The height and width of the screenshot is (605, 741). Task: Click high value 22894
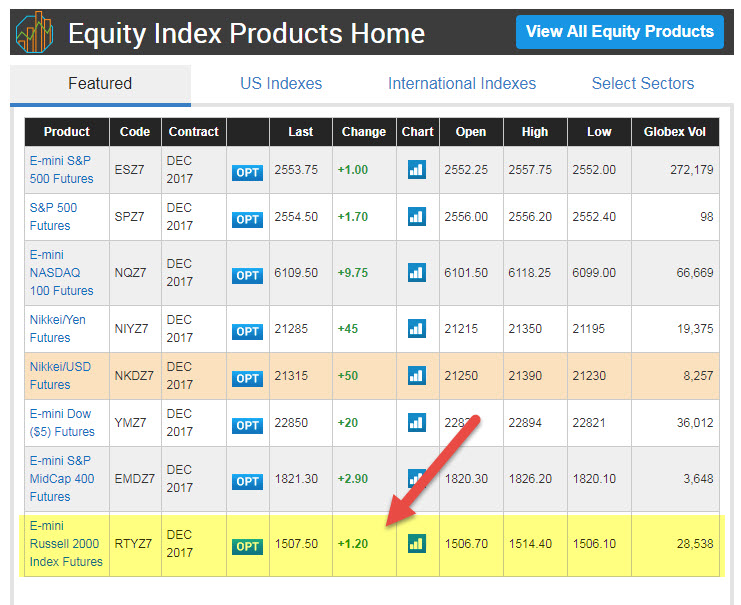pyautogui.click(x=525, y=423)
